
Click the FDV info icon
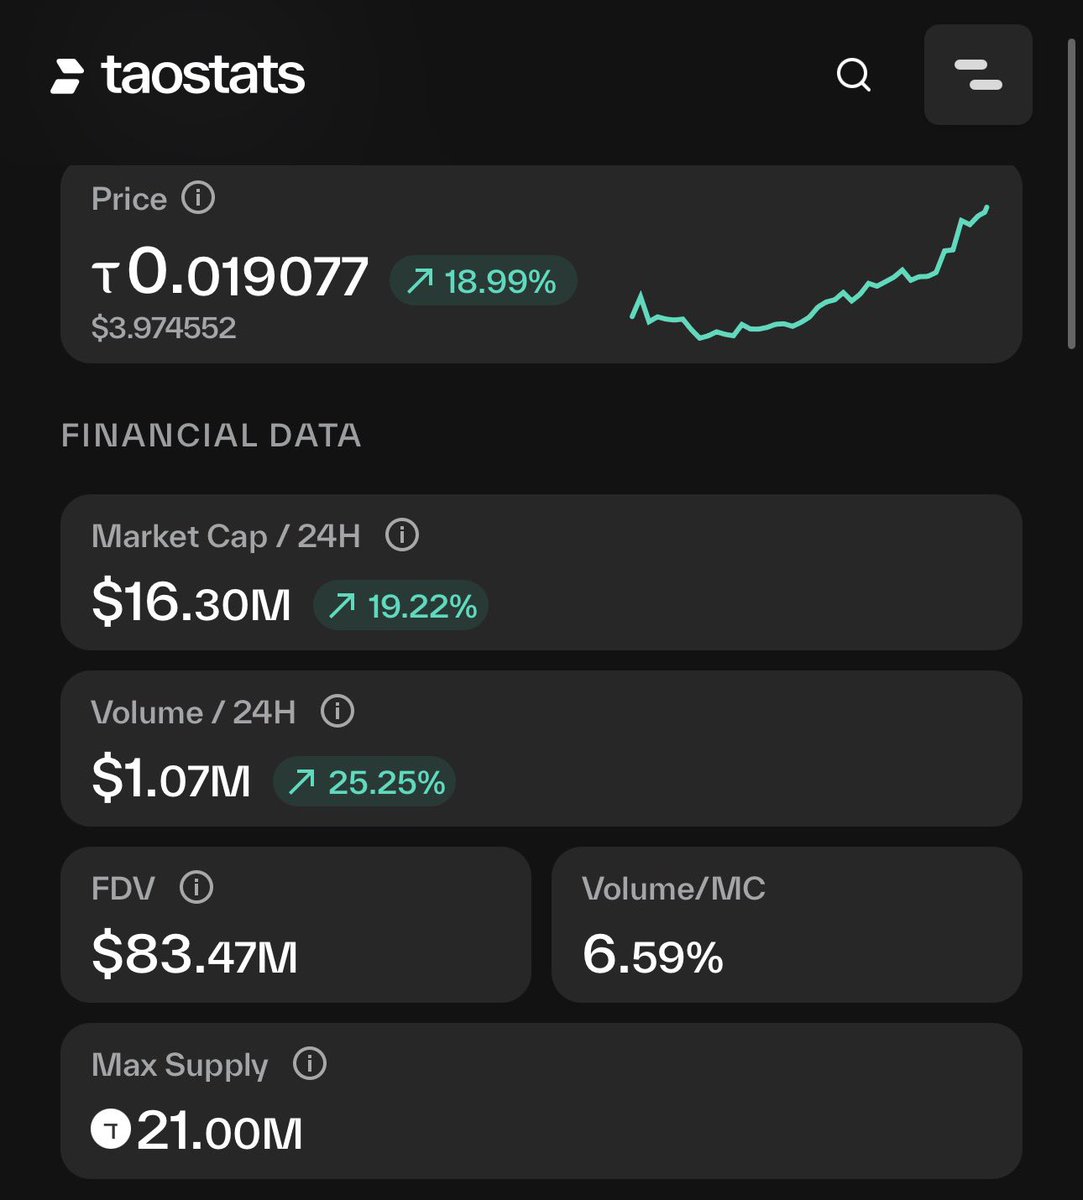point(196,887)
